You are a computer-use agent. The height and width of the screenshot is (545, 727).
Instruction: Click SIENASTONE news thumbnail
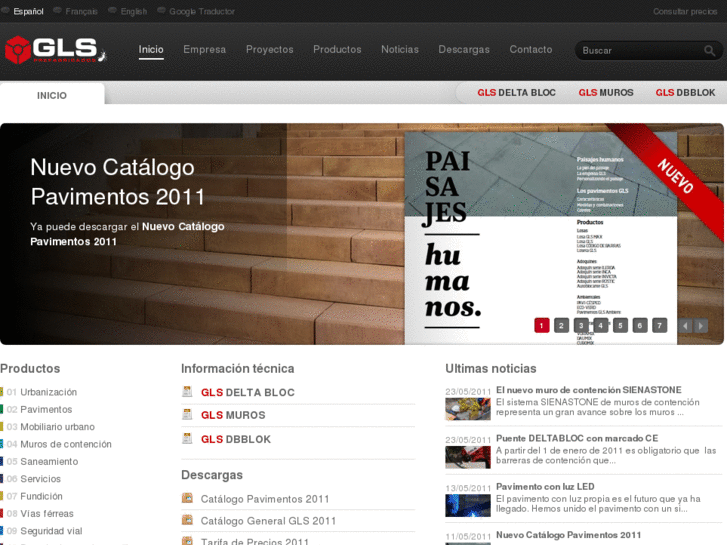click(468, 409)
